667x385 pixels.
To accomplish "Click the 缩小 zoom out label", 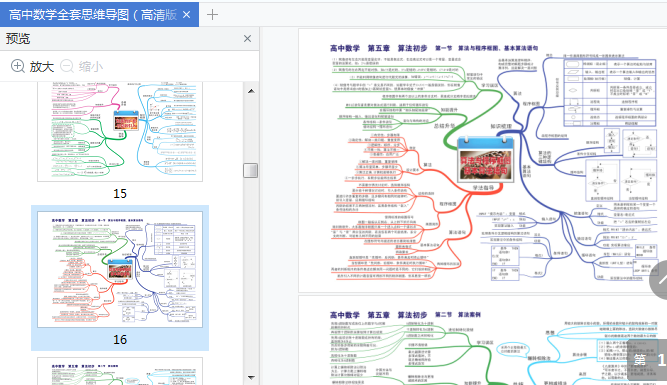I will click(91, 66).
